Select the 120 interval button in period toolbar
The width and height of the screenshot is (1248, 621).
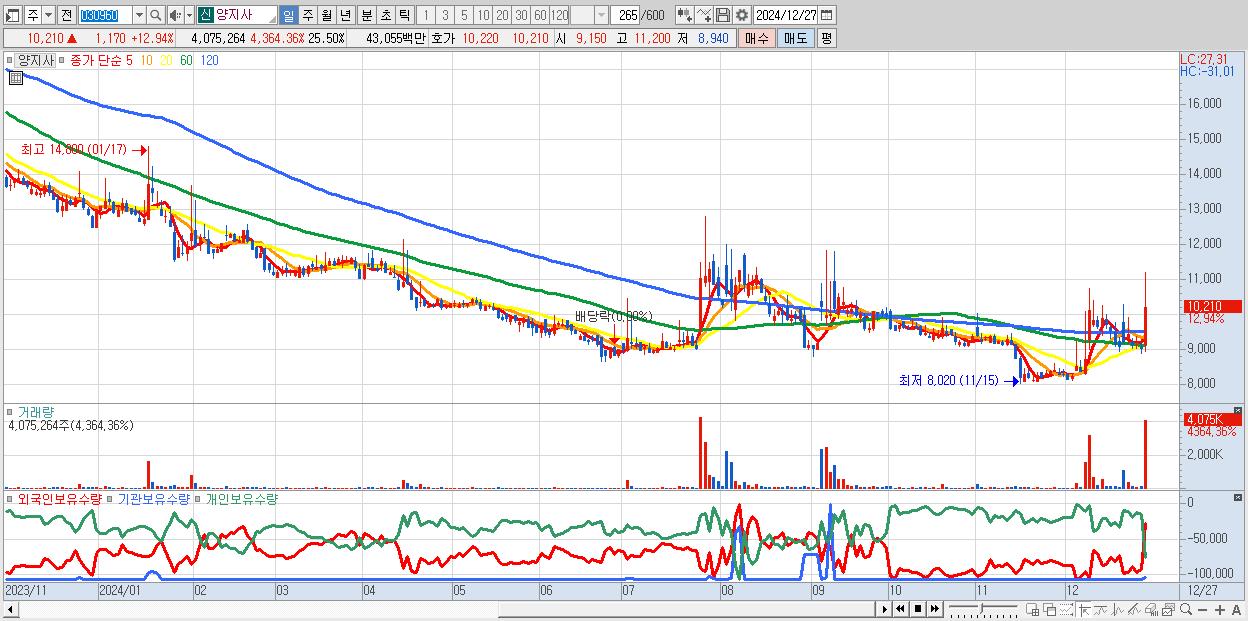(560, 15)
